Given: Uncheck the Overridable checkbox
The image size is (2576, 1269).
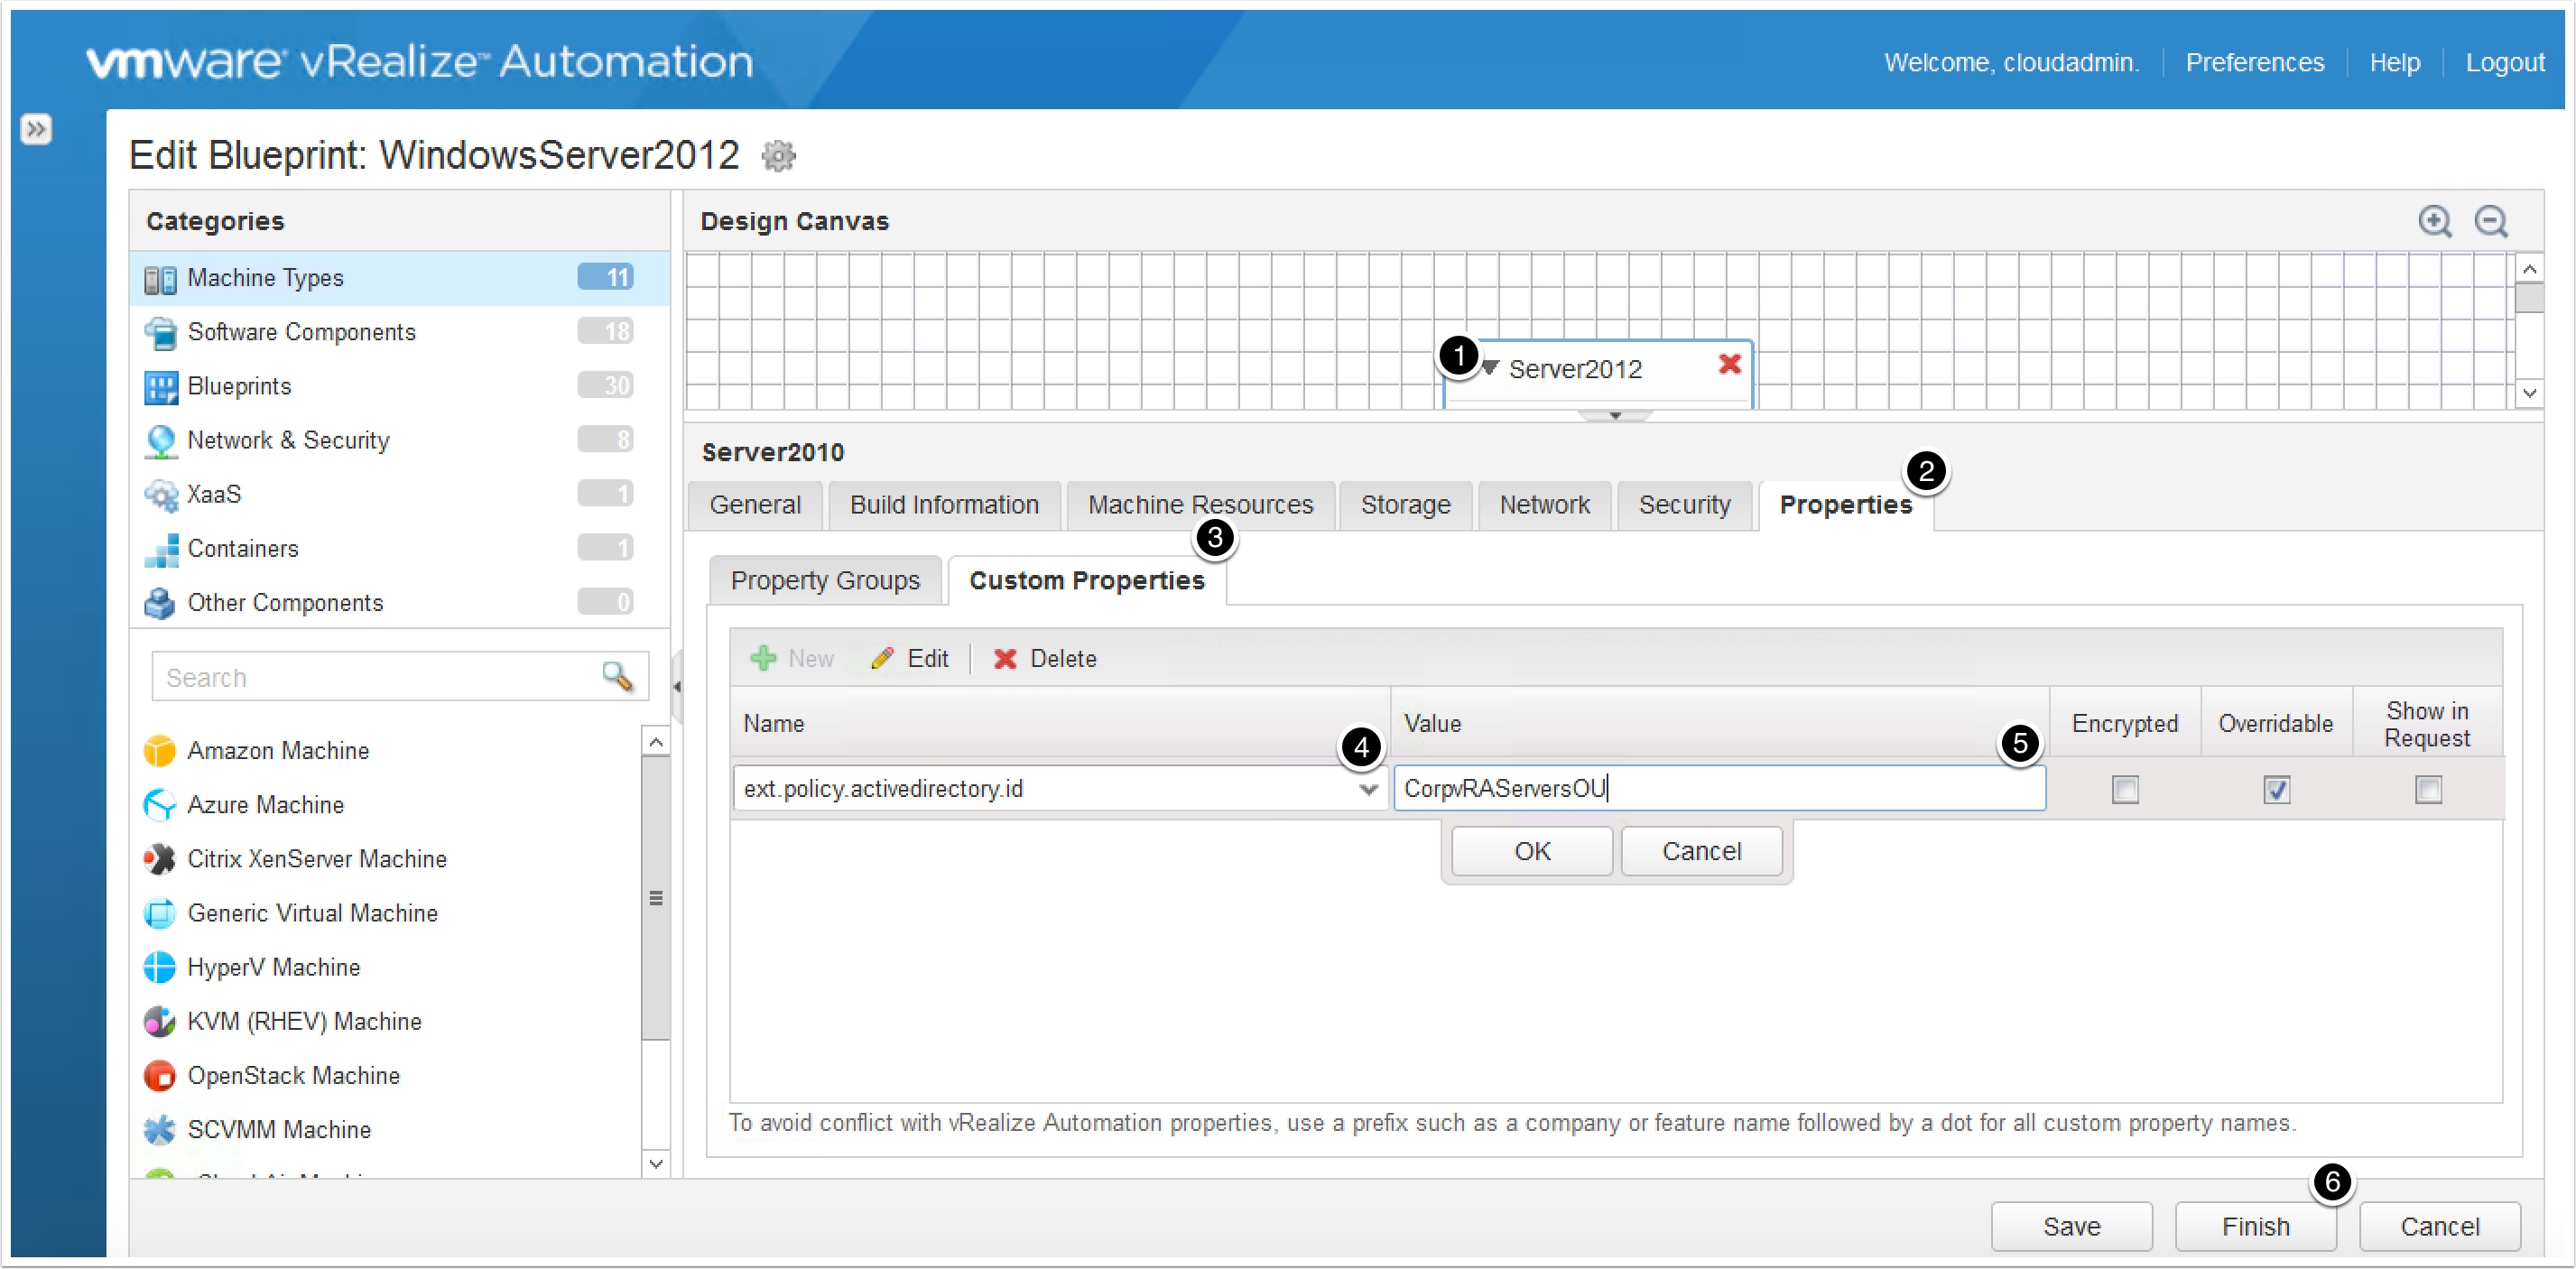Looking at the screenshot, I should point(2277,789).
